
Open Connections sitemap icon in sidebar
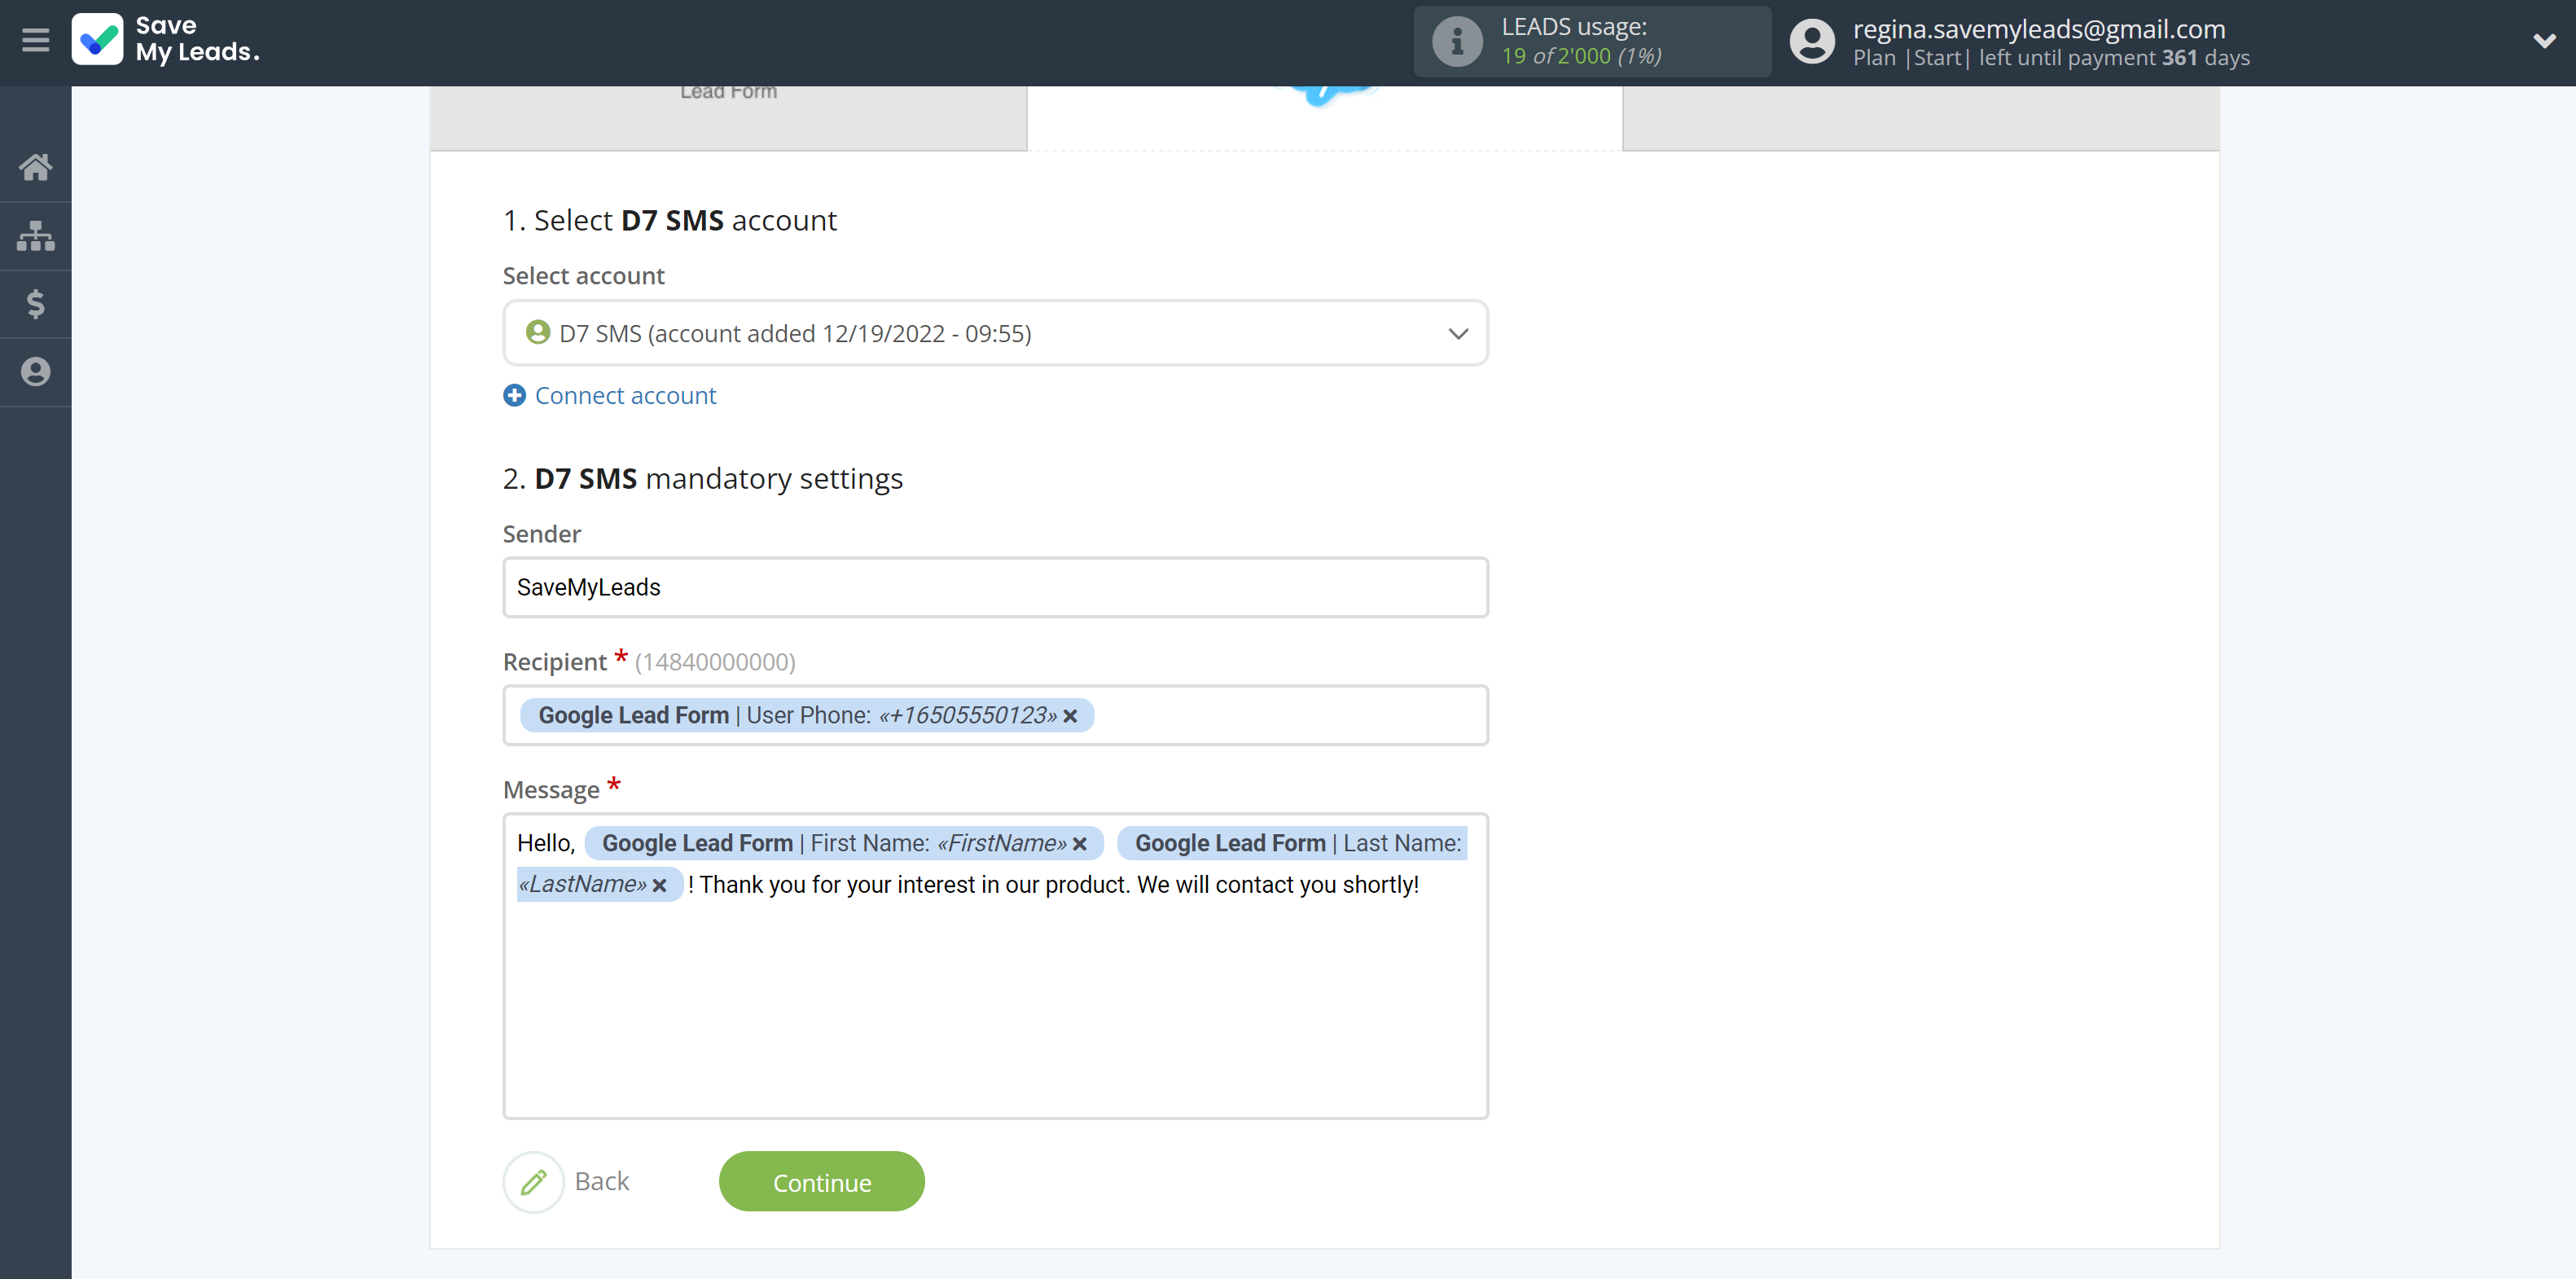pyautogui.click(x=36, y=236)
